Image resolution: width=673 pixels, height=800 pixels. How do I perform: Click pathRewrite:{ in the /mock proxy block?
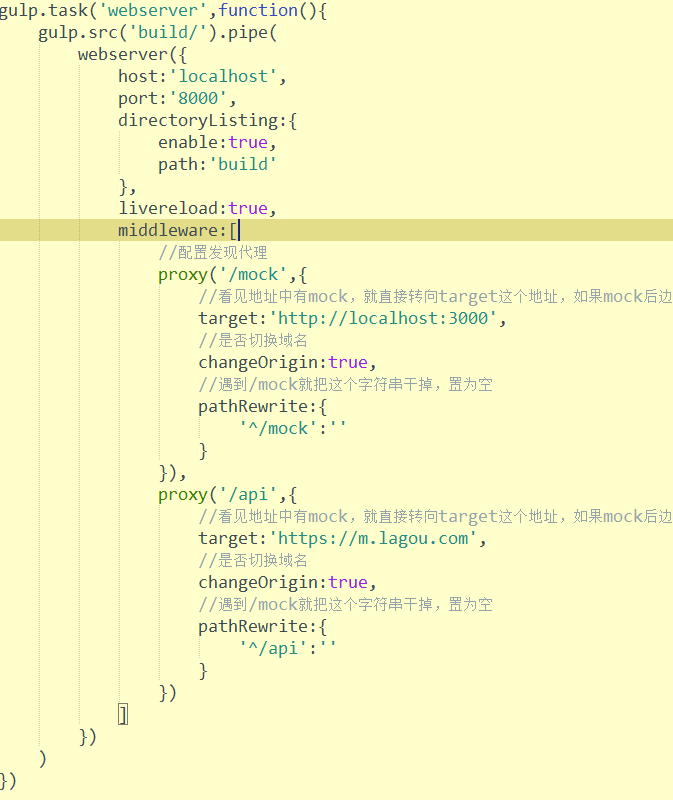point(262,406)
